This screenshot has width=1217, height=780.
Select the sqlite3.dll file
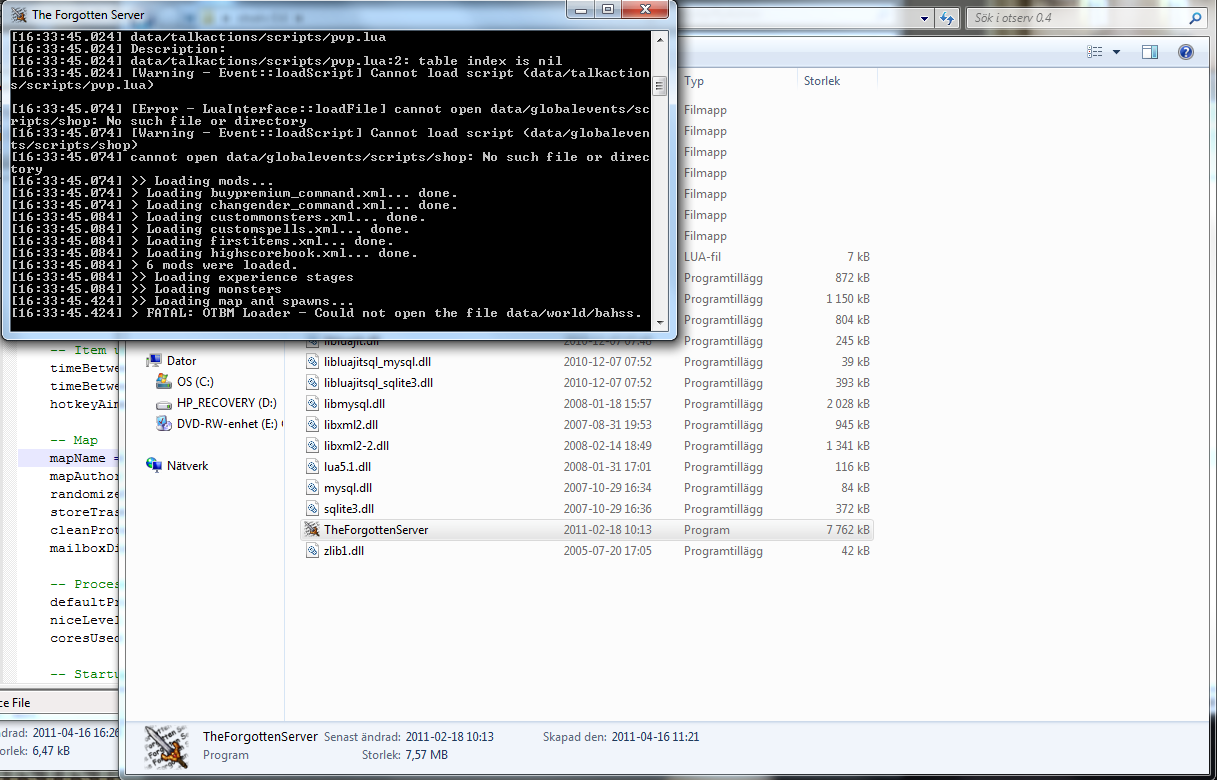tap(348, 509)
